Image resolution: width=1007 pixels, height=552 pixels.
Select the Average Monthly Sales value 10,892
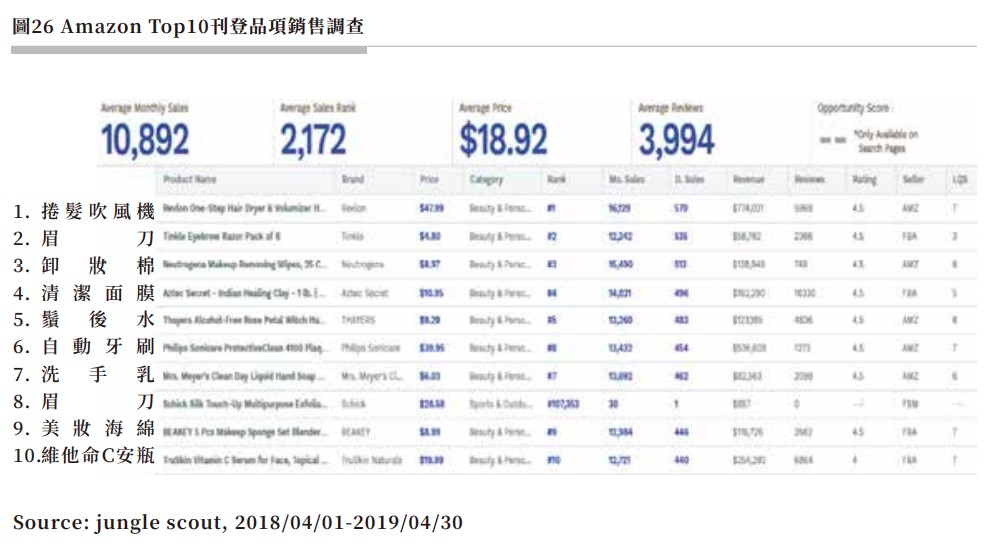tap(145, 140)
